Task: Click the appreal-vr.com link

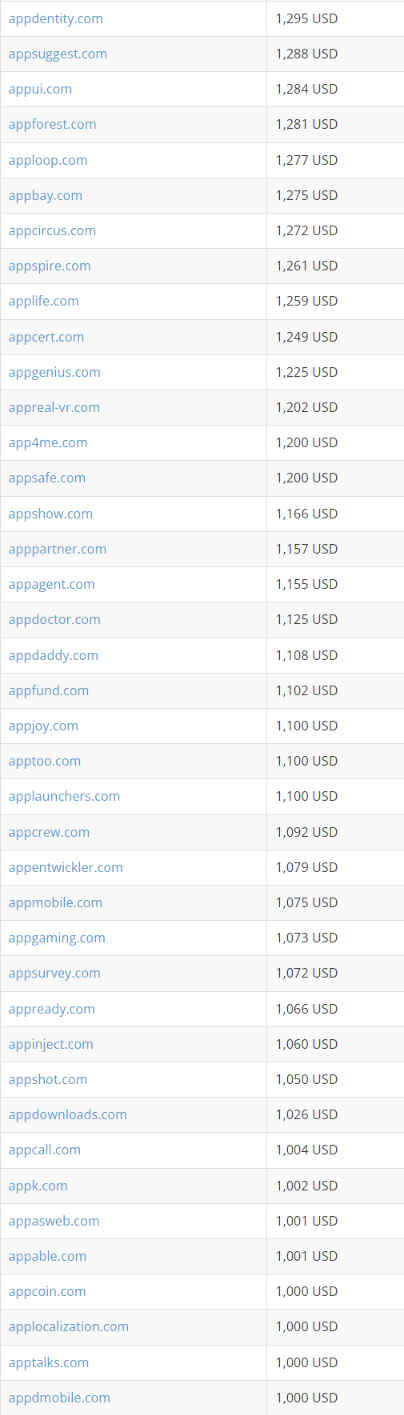Action: coord(54,407)
